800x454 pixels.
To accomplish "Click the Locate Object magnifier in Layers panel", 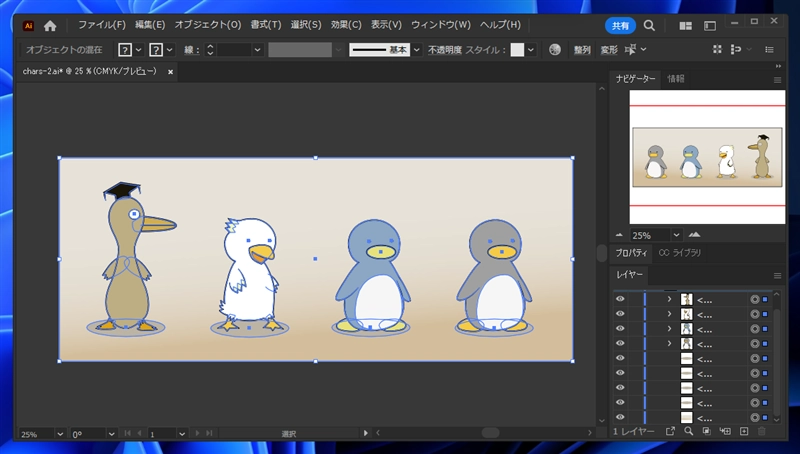I will pos(688,432).
